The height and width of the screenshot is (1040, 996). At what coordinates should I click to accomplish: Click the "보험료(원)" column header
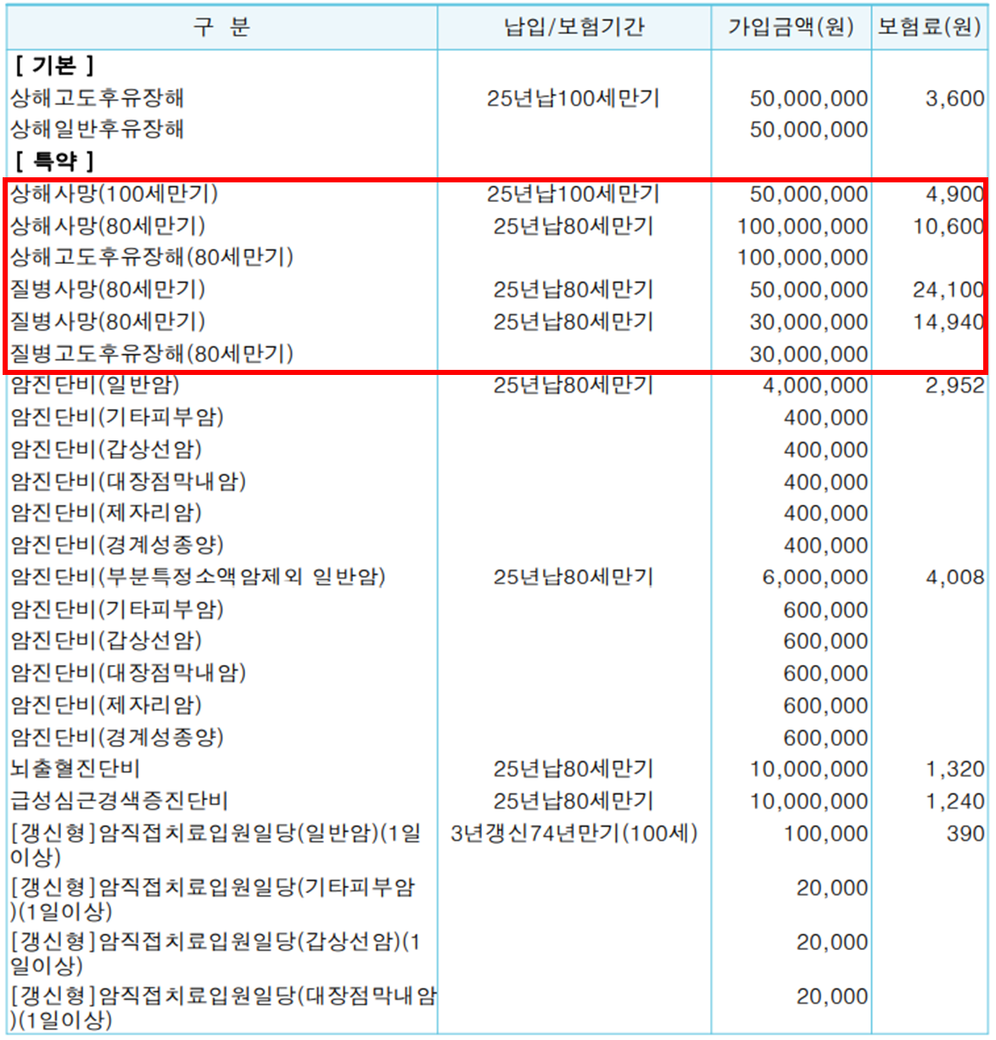point(929,27)
